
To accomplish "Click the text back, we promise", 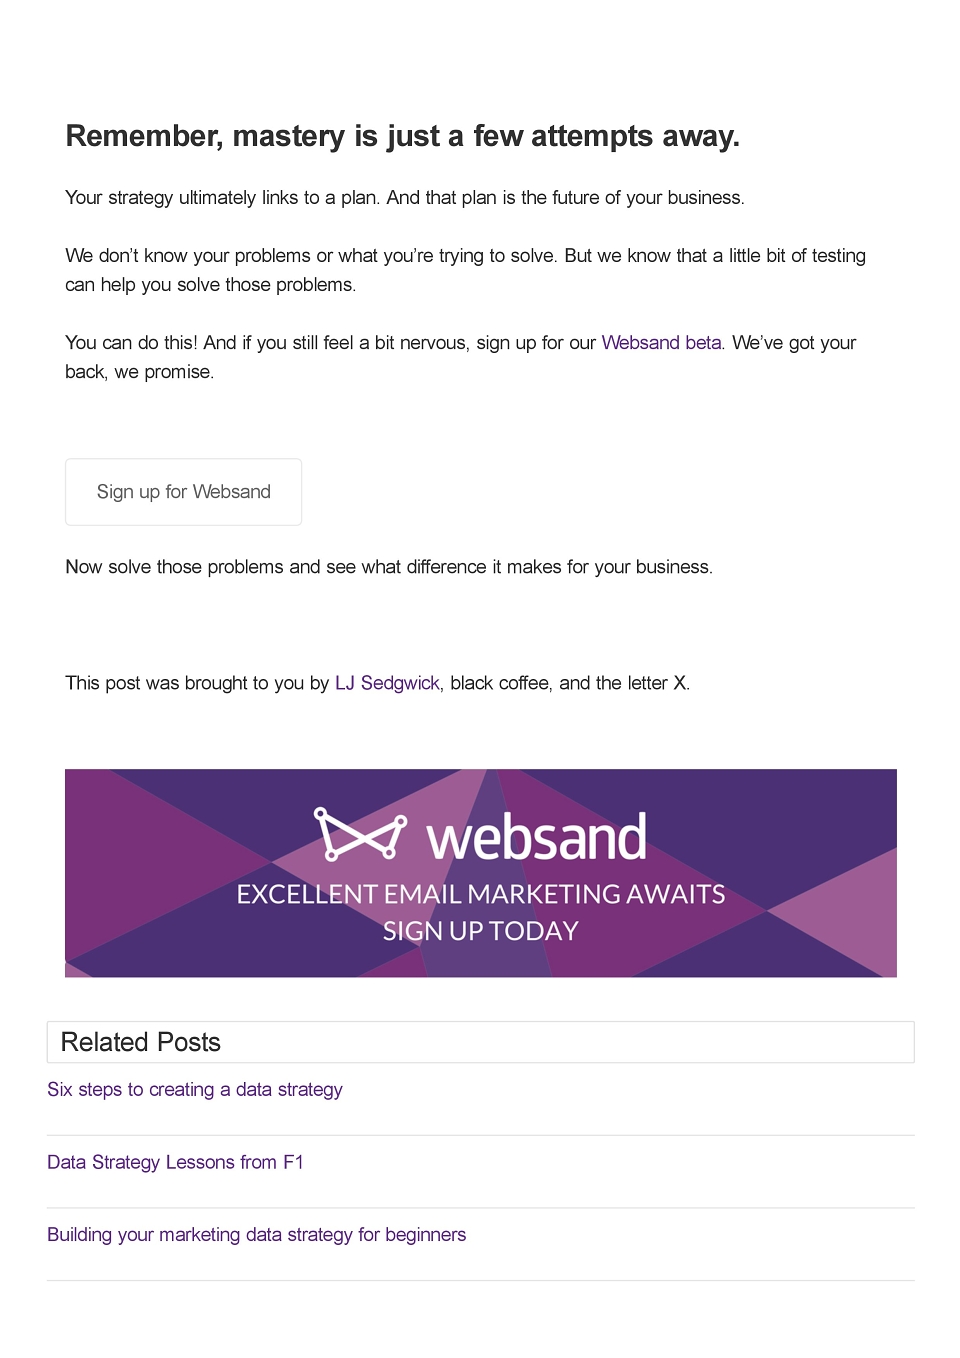I will [x=140, y=372].
